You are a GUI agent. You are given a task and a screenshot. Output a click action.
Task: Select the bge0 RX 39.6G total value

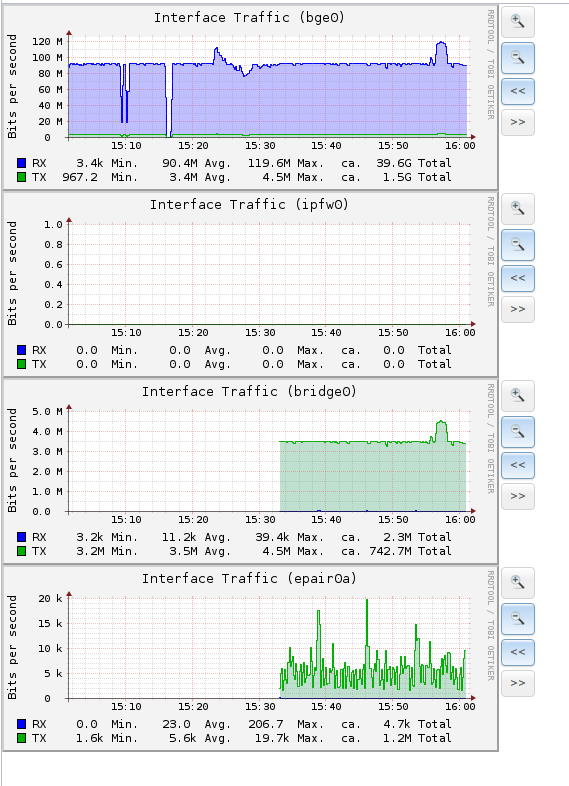tap(394, 163)
